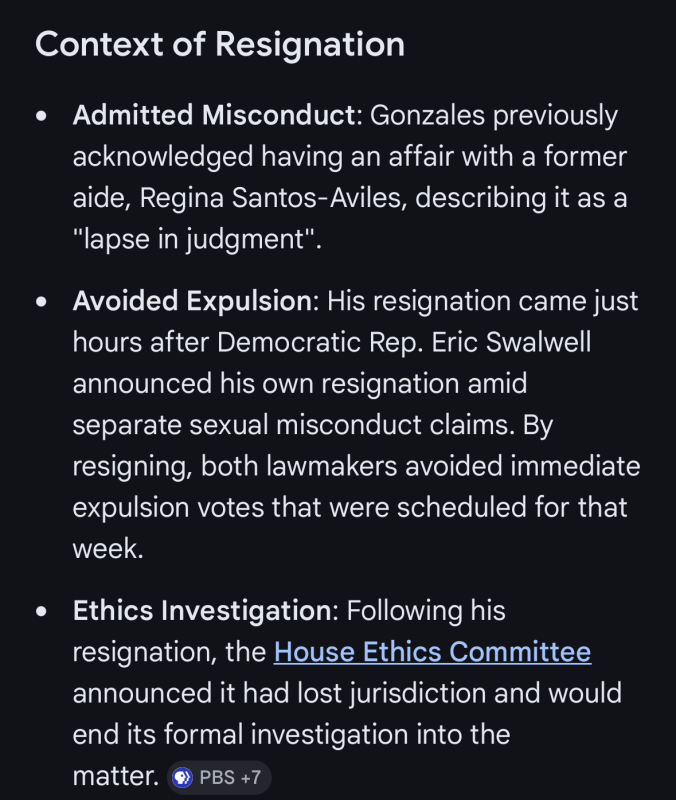Select the Admitted Misconduct bold label
The width and height of the screenshot is (676, 800).
pyautogui.click(x=214, y=115)
